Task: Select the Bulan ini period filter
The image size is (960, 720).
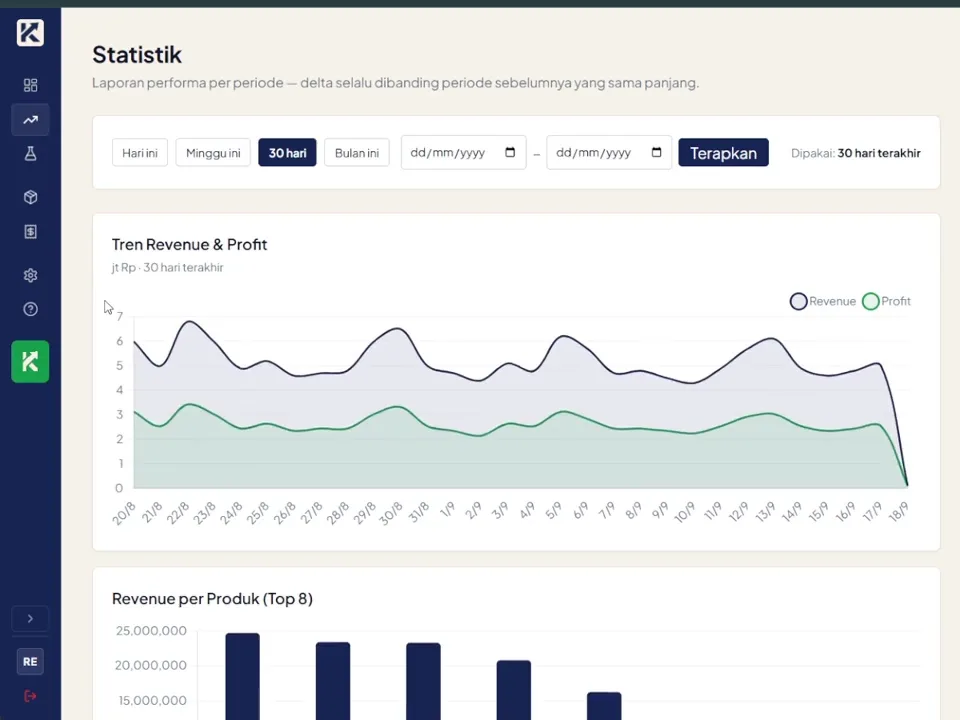Action: tap(357, 152)
